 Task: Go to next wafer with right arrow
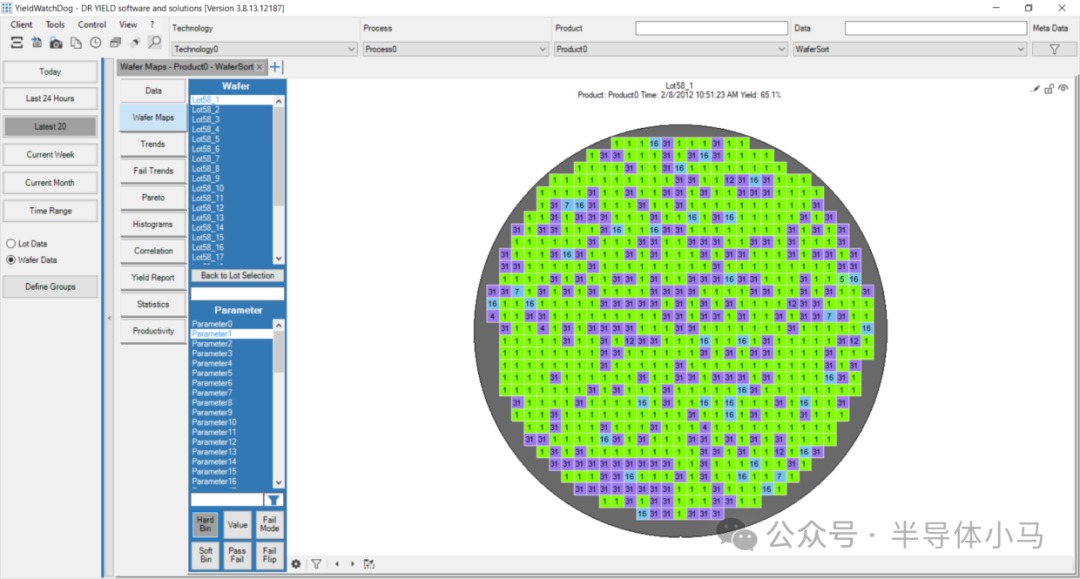click(353, 564)
